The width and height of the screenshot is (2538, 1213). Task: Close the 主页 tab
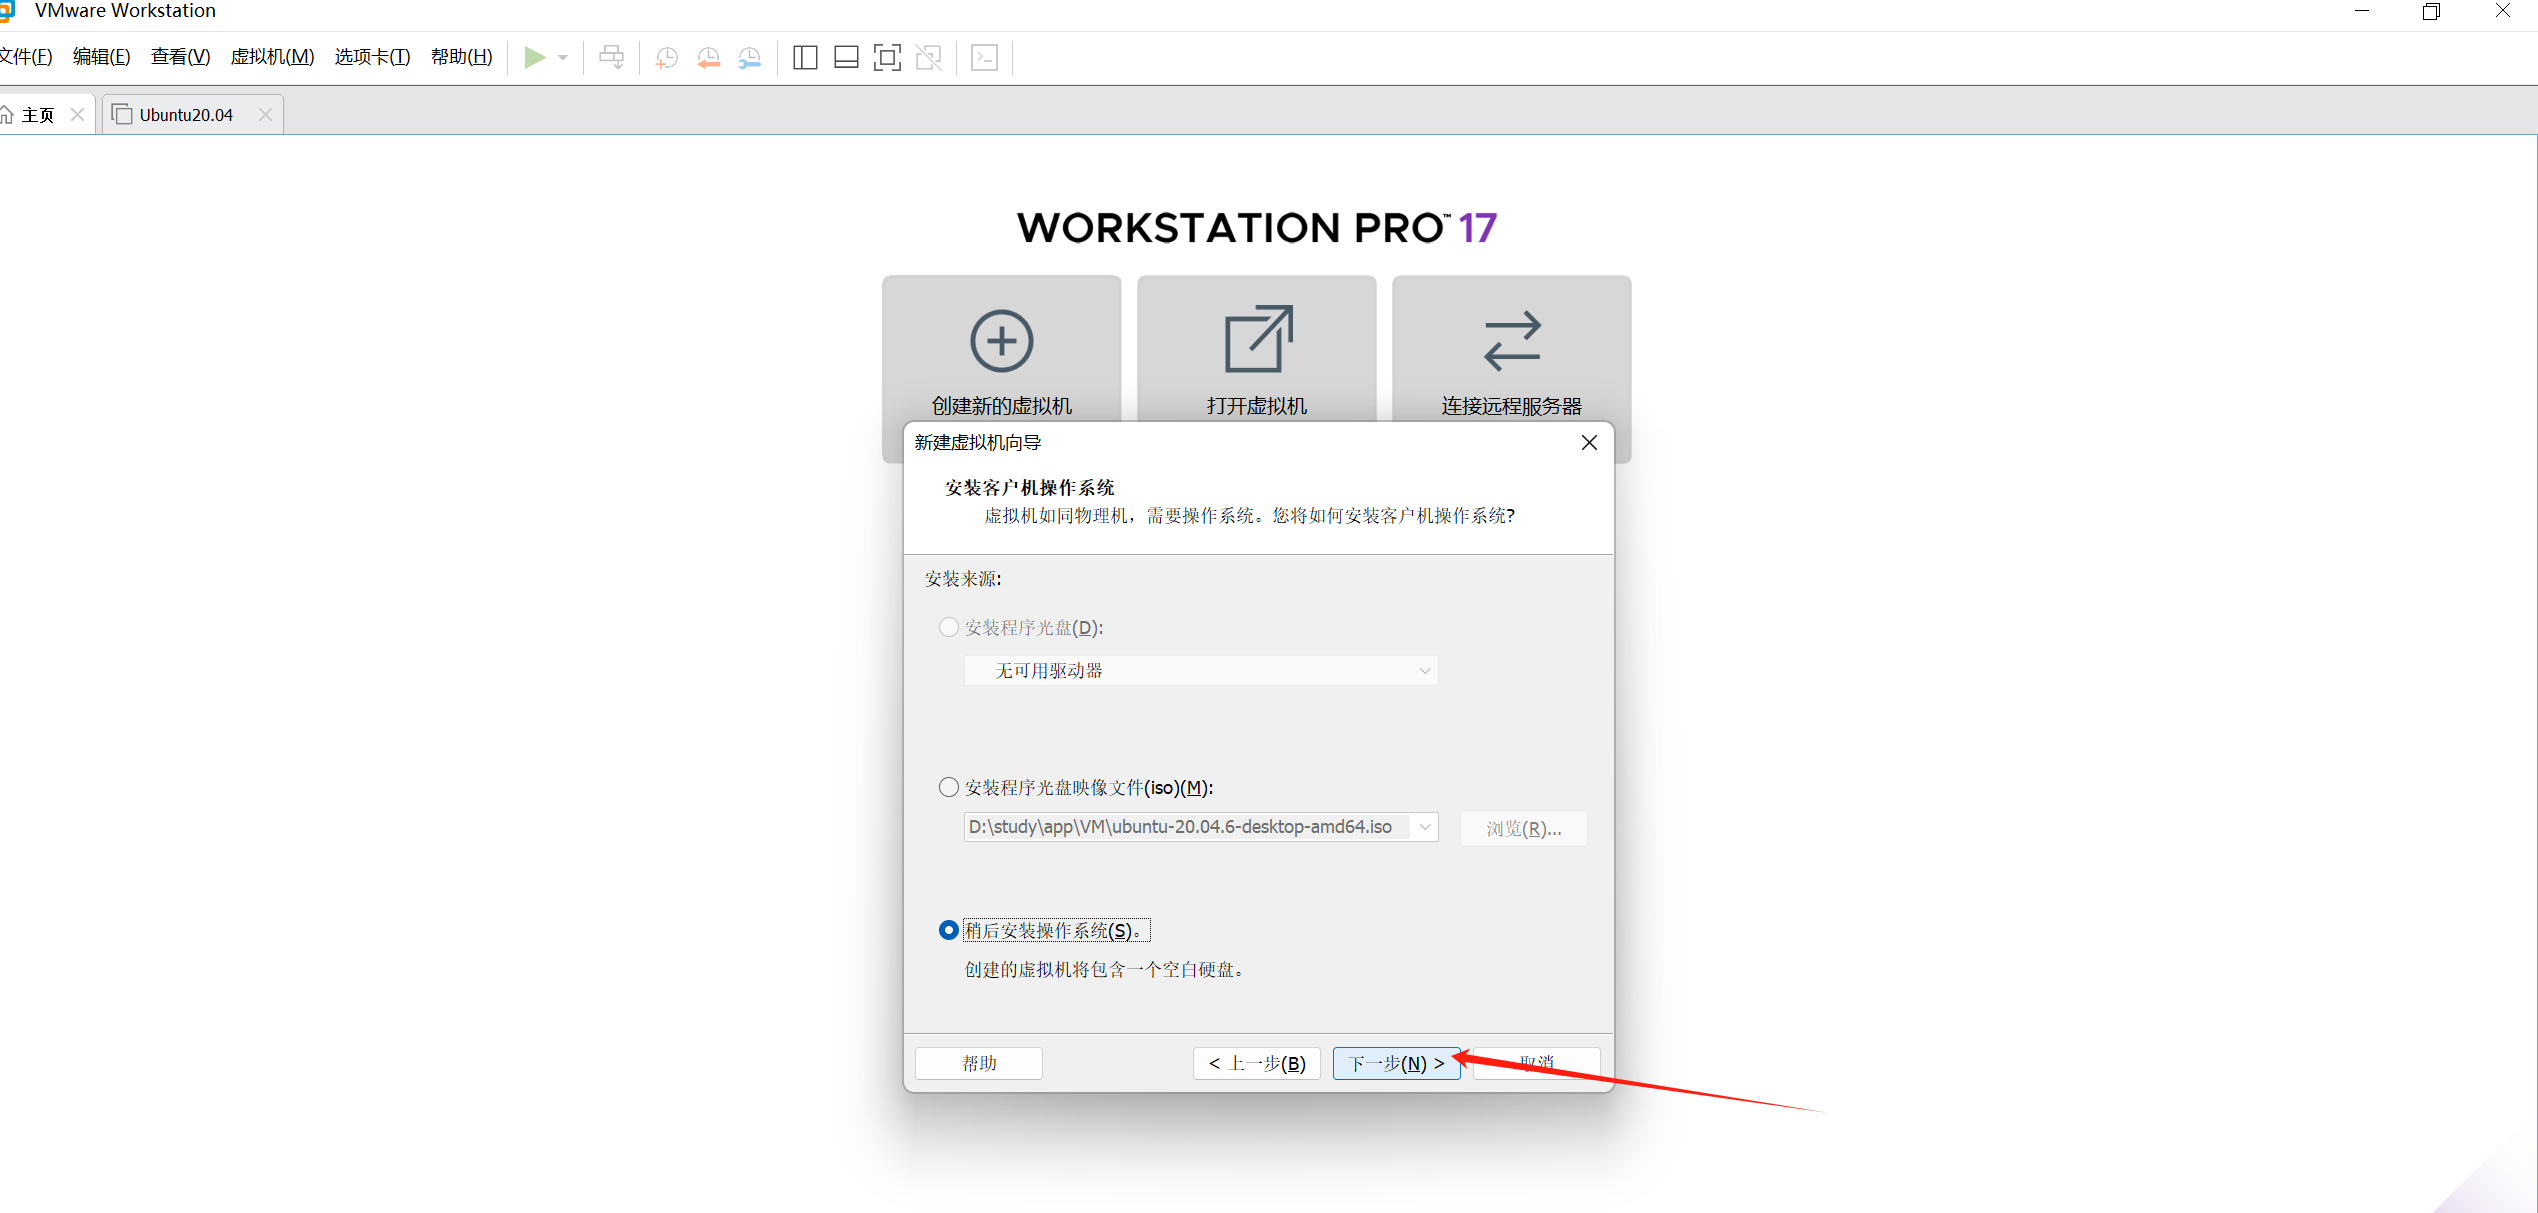pos(77,114)
